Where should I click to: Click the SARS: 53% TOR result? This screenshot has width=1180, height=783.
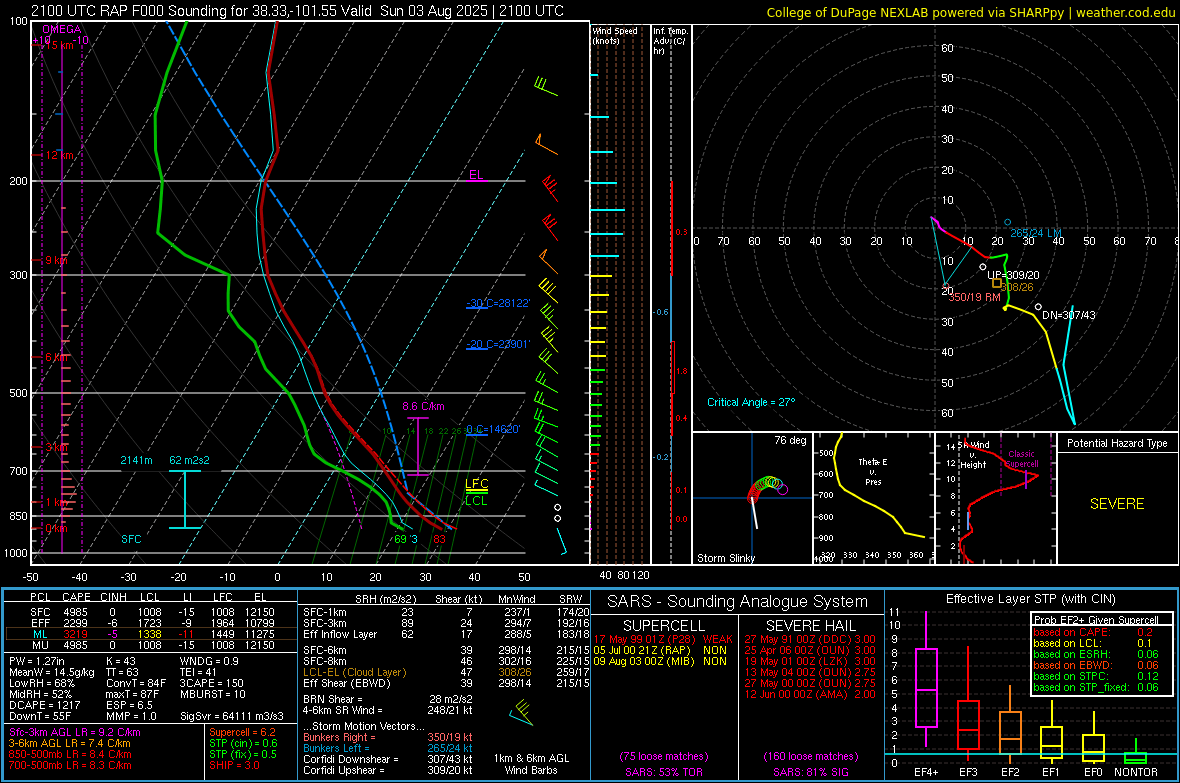pyautogui.click(x=663, y=772)
